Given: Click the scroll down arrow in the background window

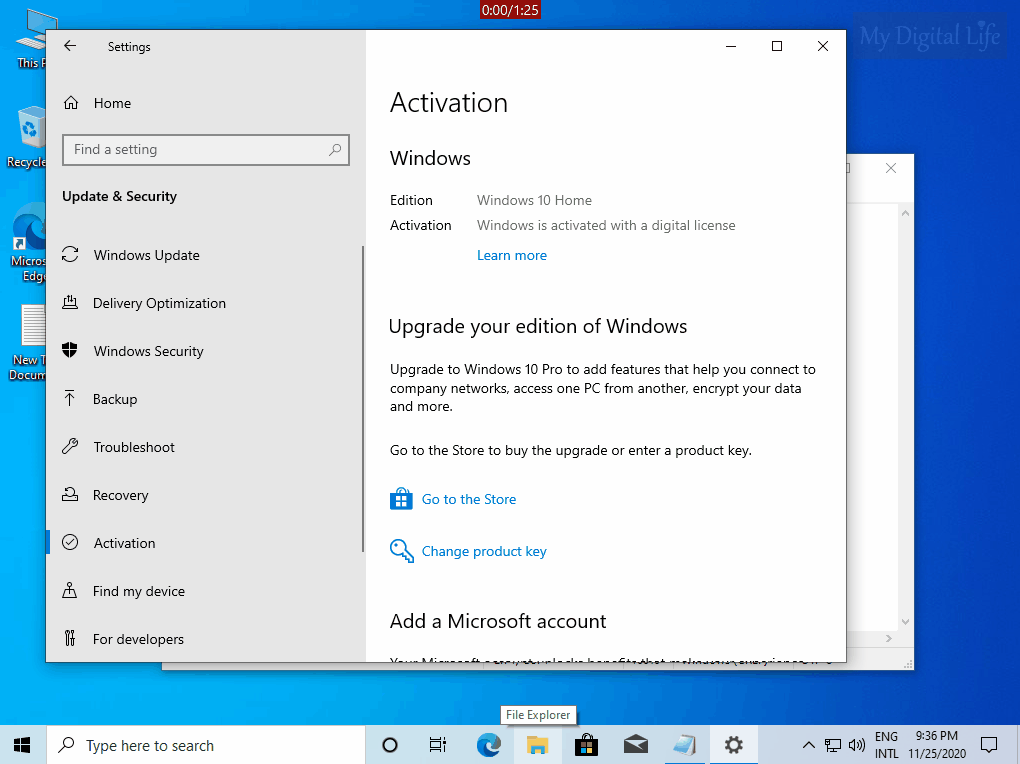Looking at the screenshot, I should [x=905, y=622].
